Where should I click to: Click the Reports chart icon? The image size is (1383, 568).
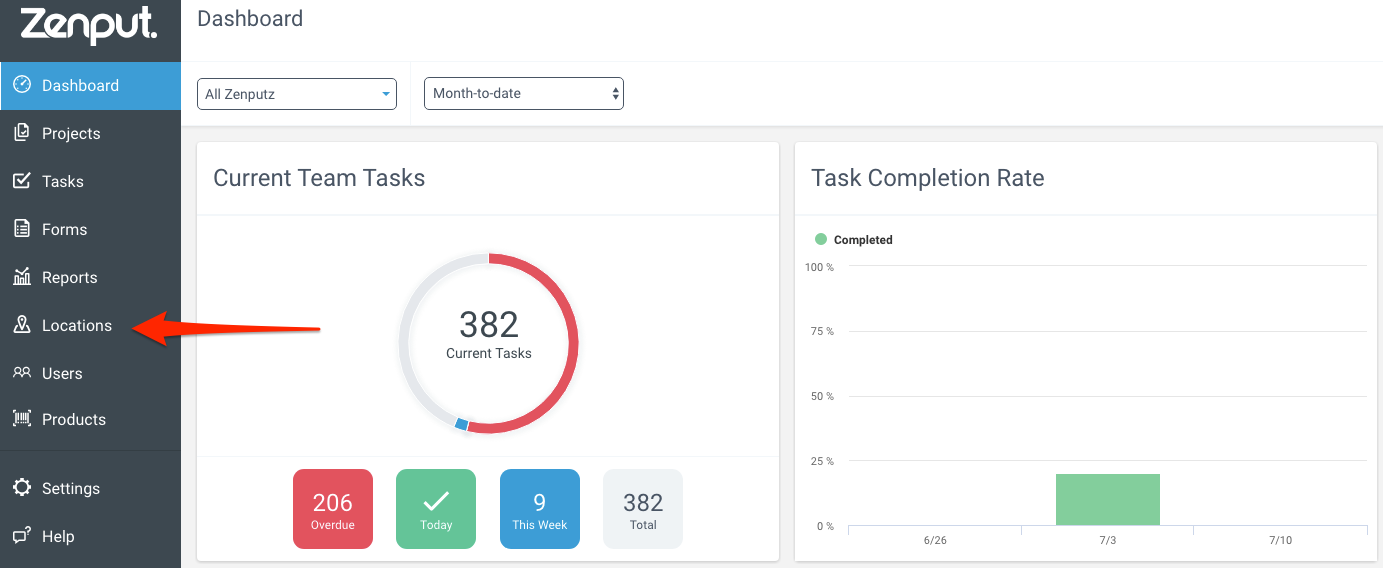(22, 277)
